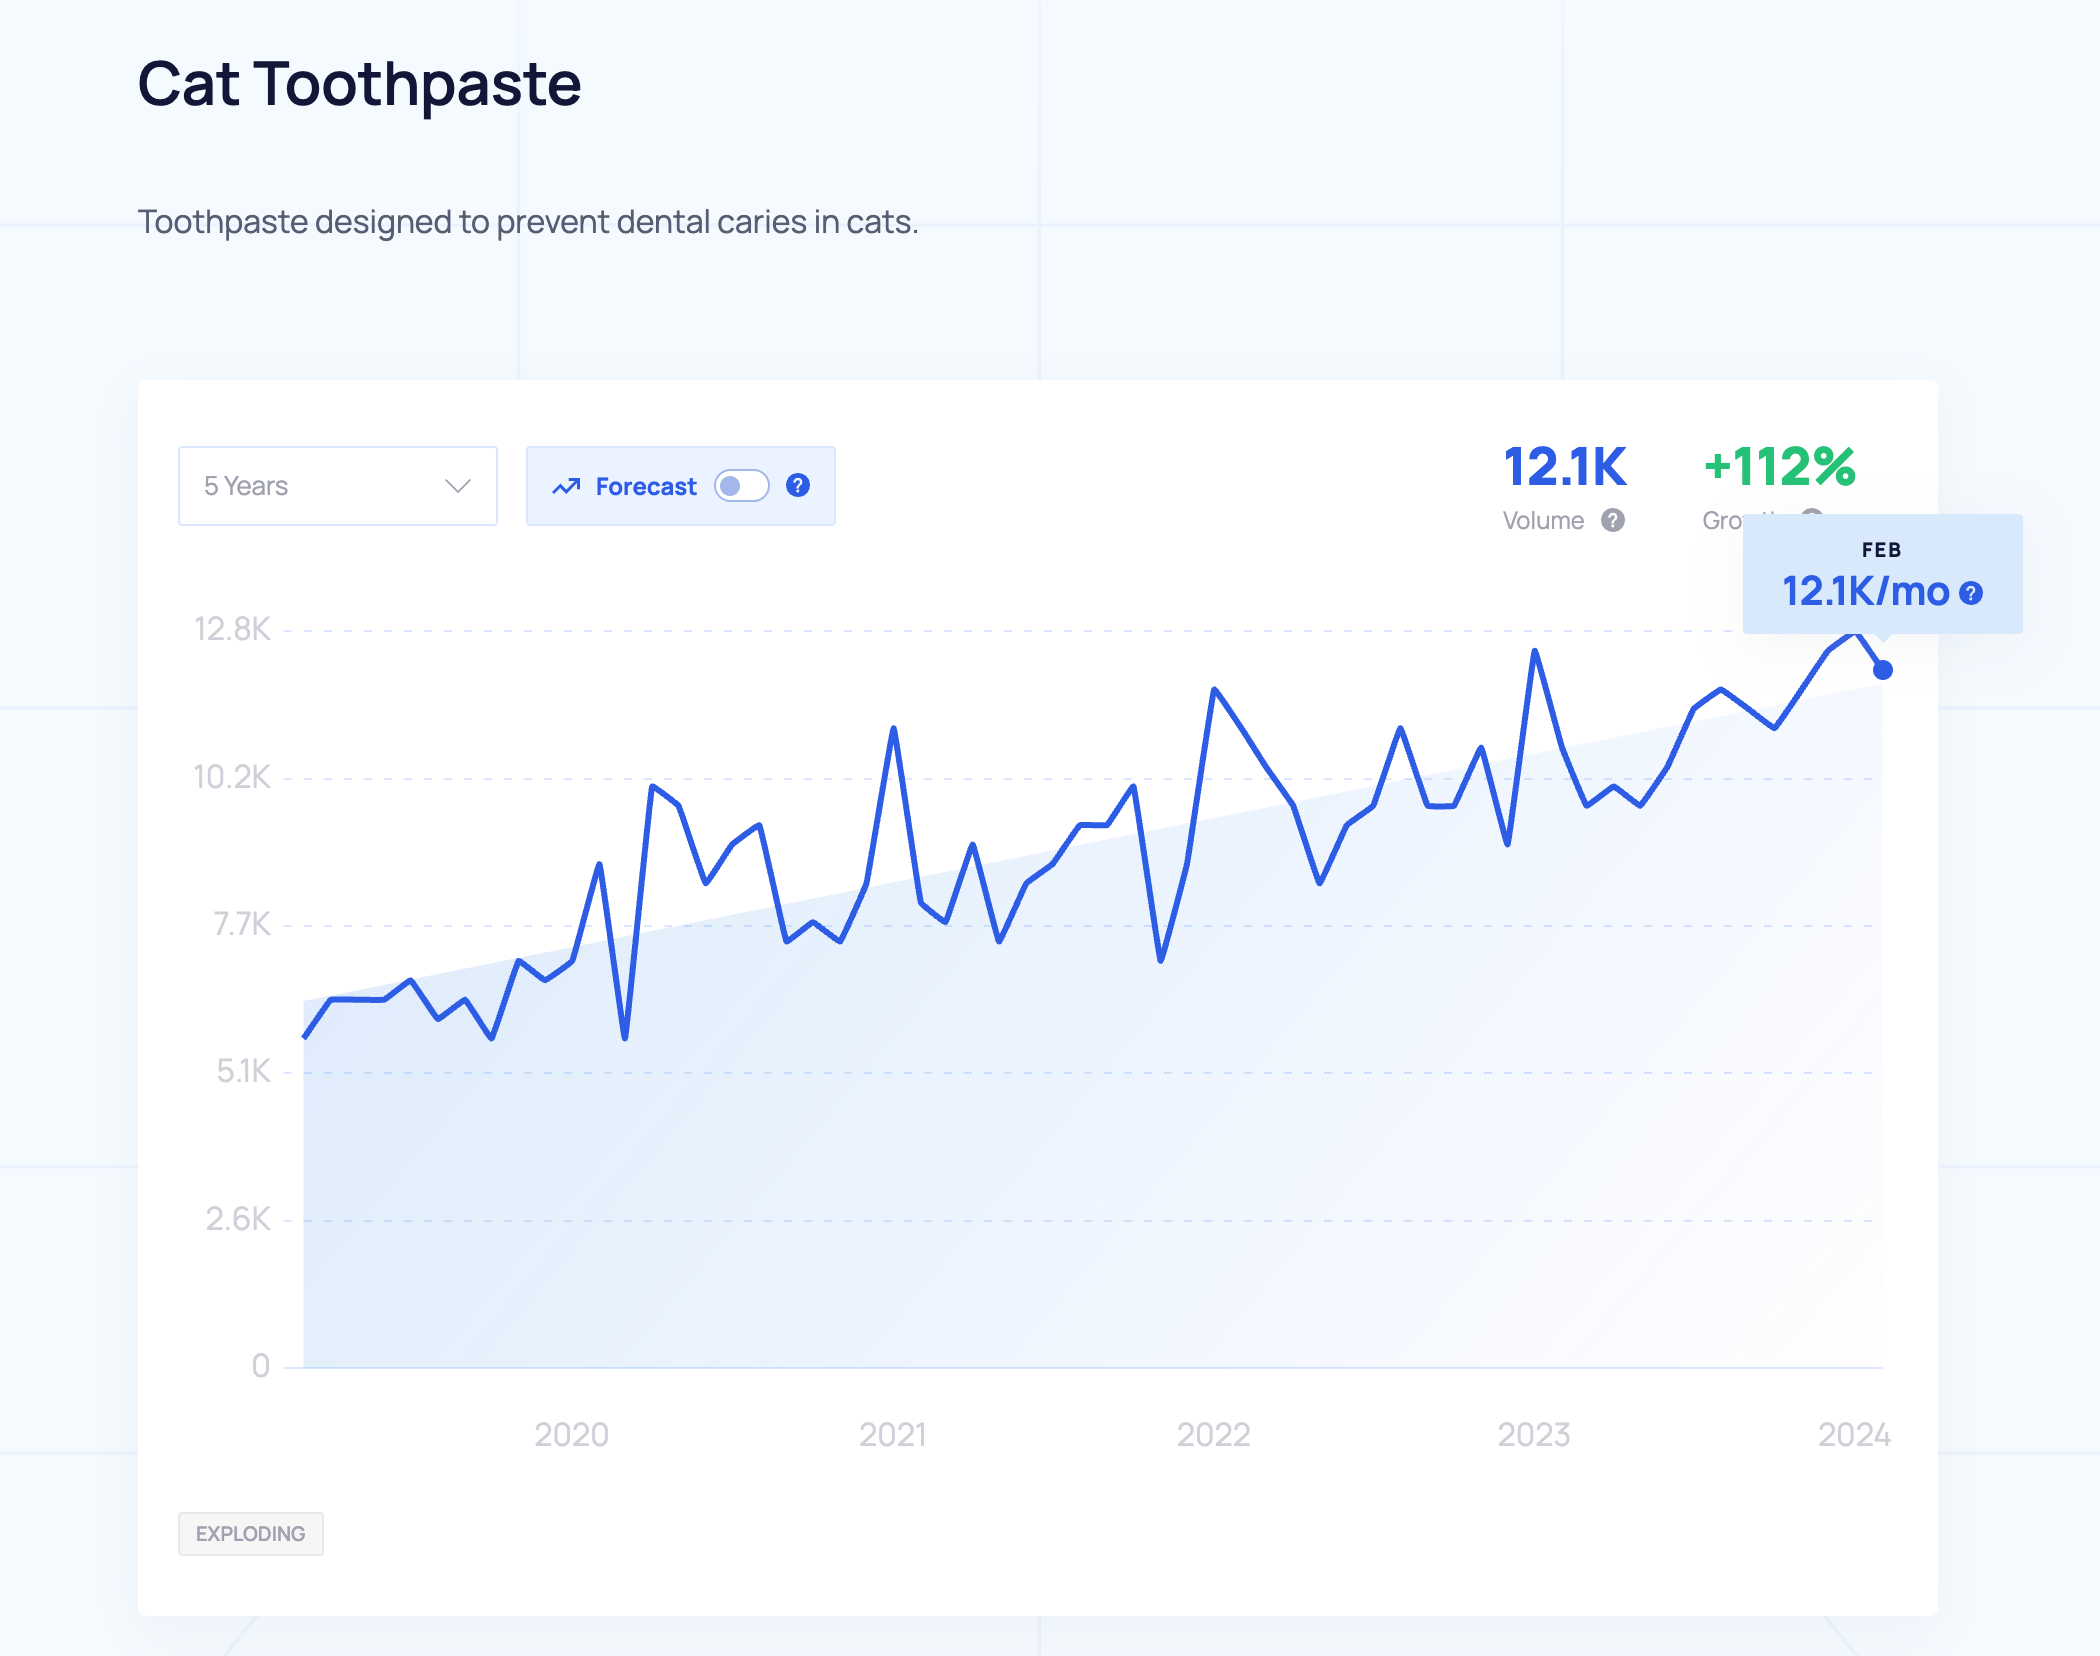Click the 2023 x-axis label

[1534, 1435]
